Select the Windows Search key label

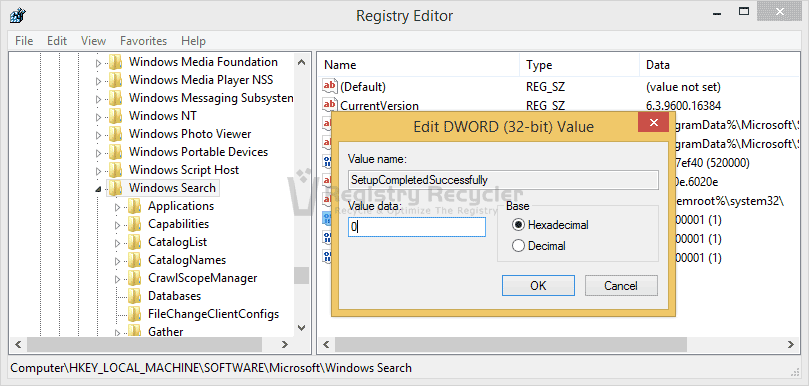click(x=172, y=188)
